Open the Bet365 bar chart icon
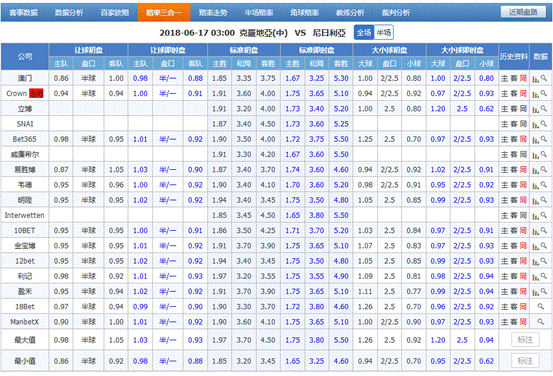 535,140
